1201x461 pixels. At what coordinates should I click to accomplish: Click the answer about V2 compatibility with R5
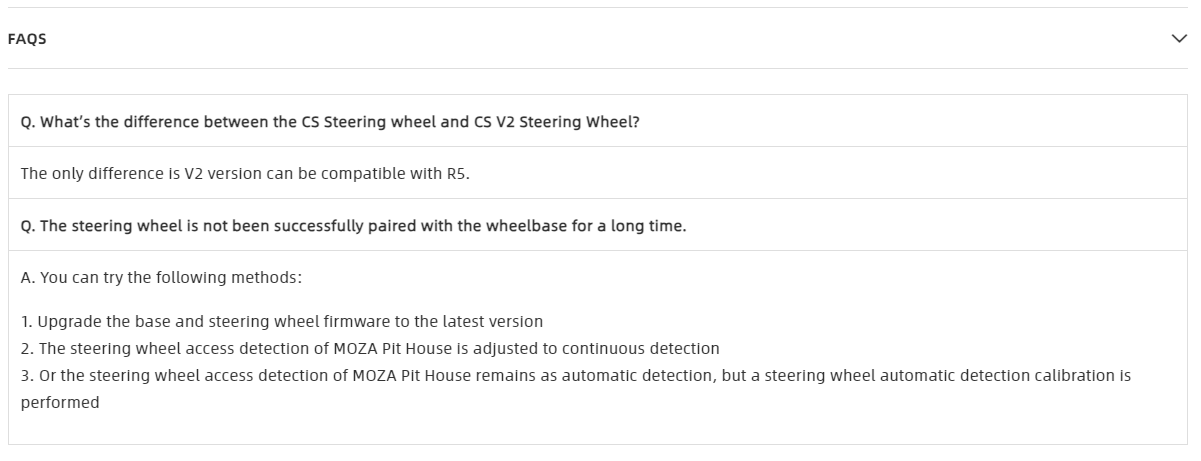click(245, 174)
